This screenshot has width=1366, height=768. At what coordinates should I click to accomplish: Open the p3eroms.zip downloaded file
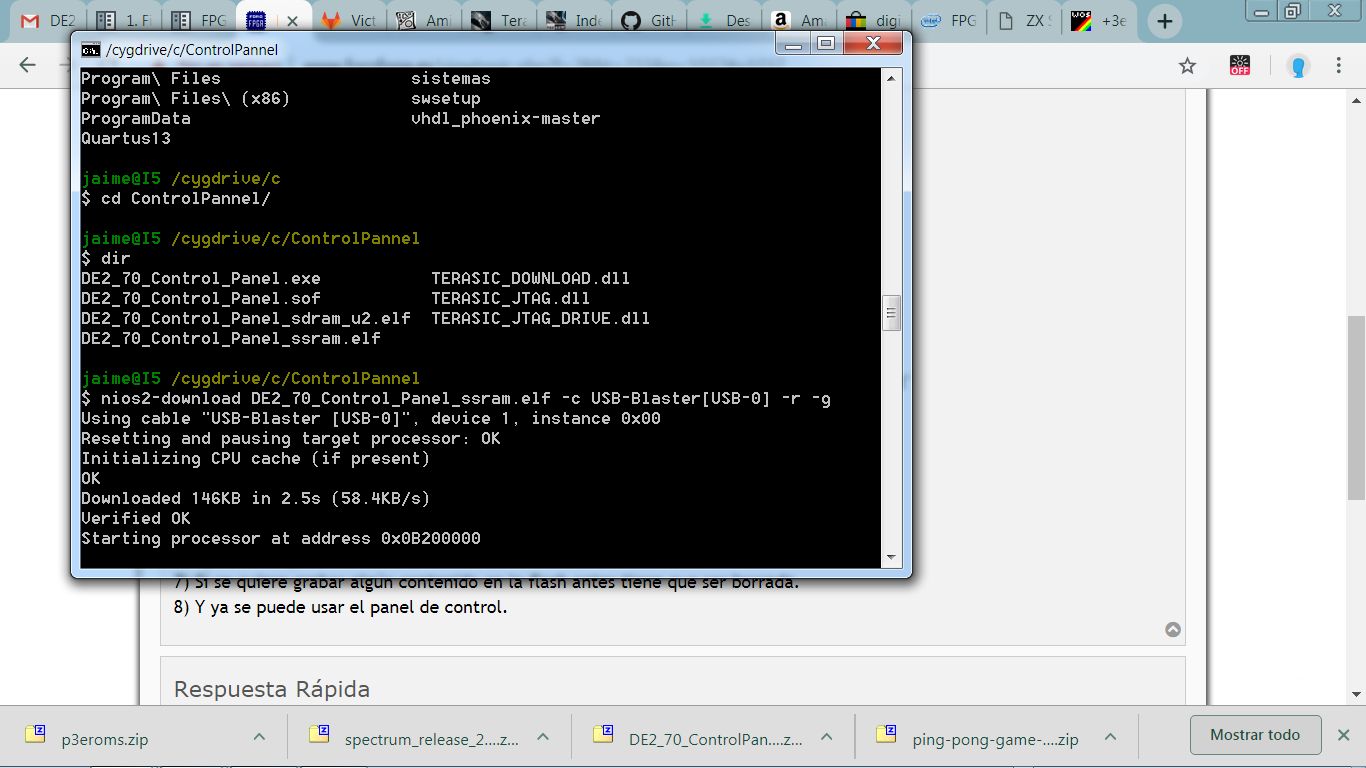(104, 740)
